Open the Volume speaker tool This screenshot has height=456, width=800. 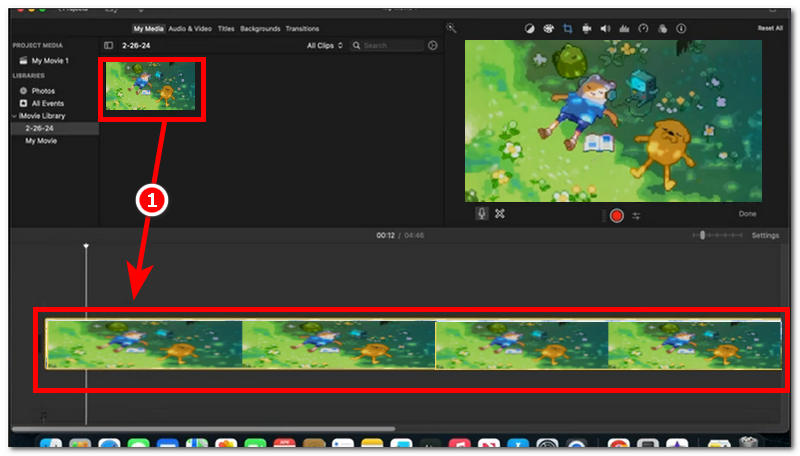606,29
